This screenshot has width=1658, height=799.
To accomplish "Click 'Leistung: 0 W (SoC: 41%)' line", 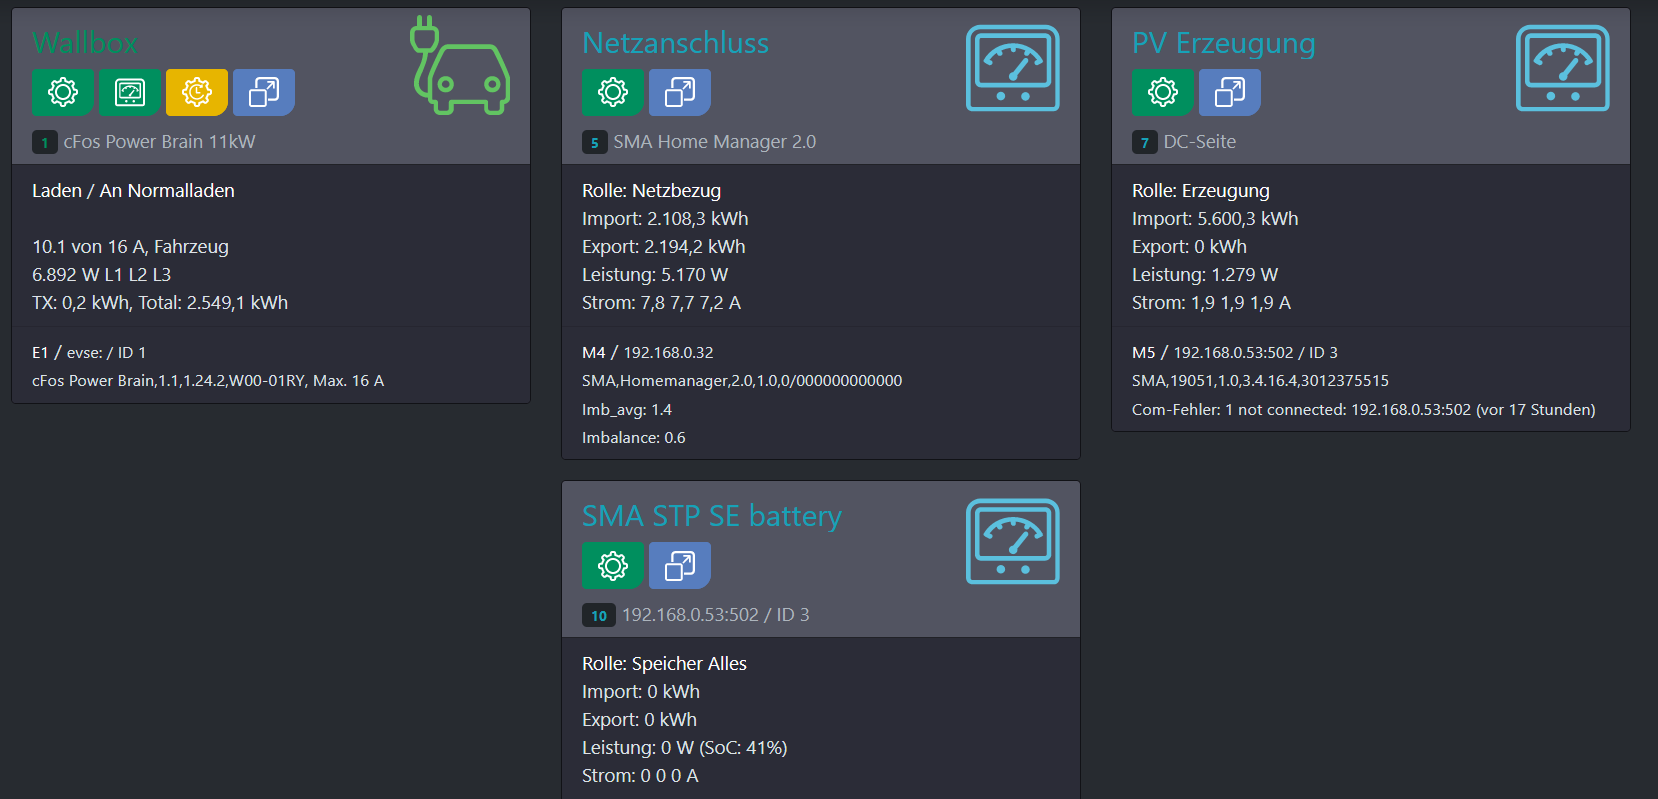I will [x=685, y=748].
